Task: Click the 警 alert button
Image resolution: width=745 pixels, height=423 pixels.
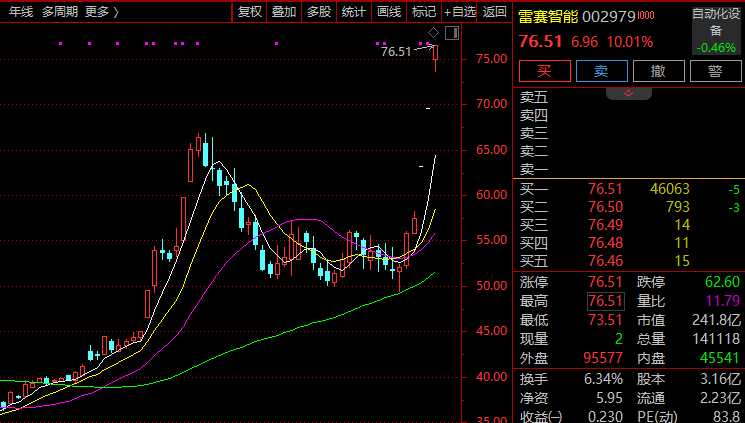Action: 716,71
